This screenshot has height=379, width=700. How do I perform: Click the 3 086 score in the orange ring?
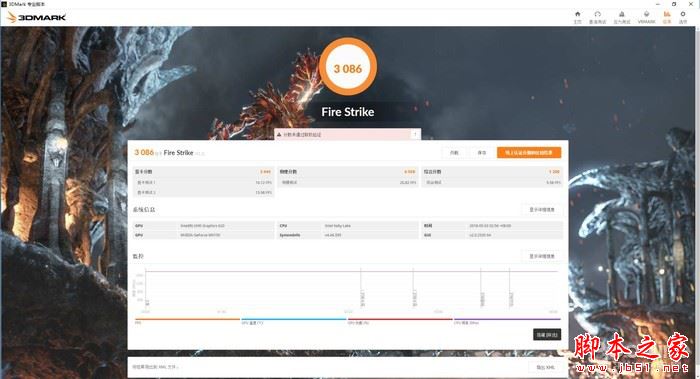[348, 69]
